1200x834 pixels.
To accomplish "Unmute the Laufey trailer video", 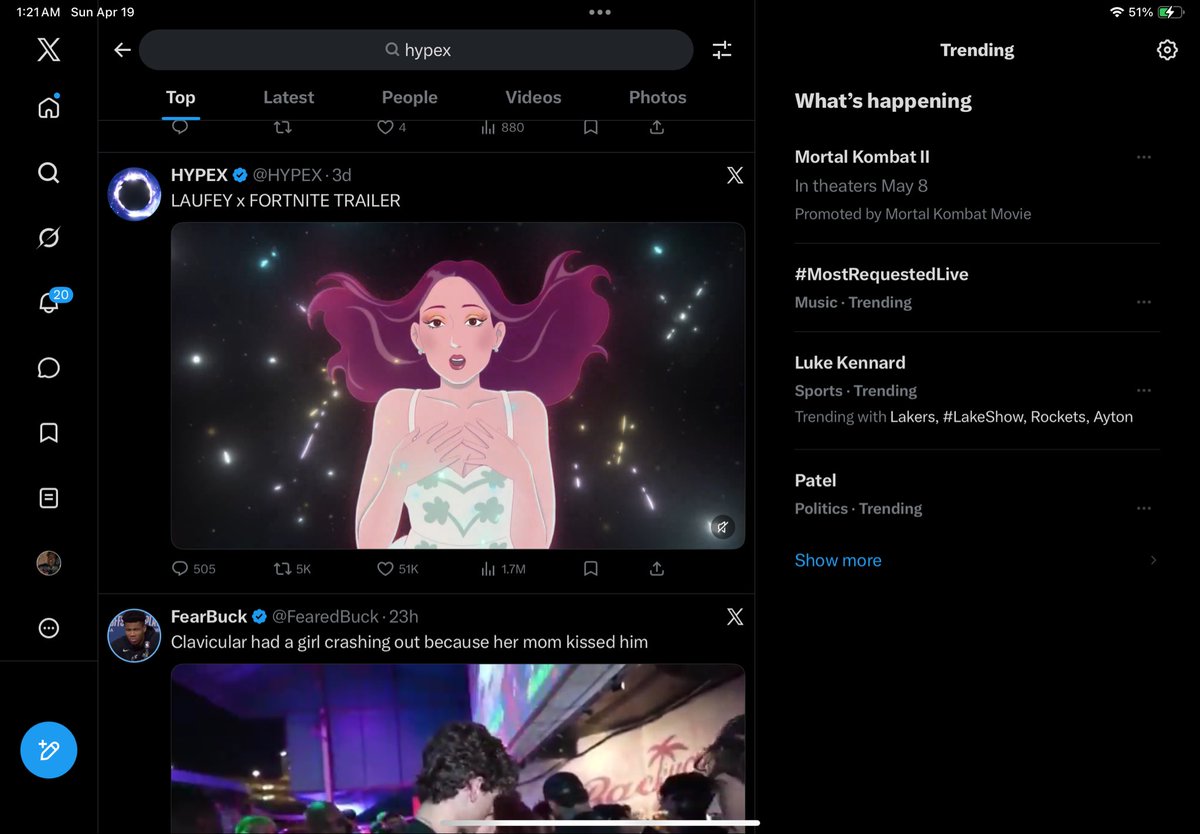I will tap(722, 527).
